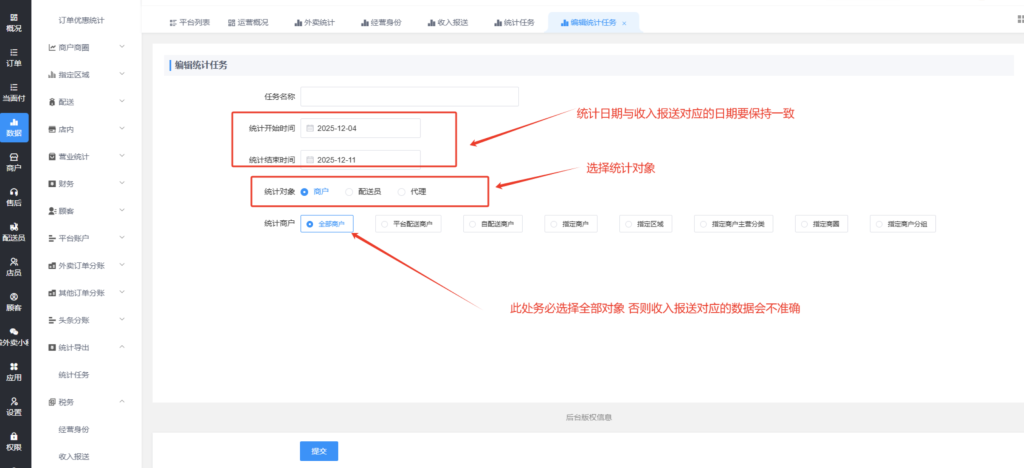Click the 任务名称 text input field

coord(409,97)
